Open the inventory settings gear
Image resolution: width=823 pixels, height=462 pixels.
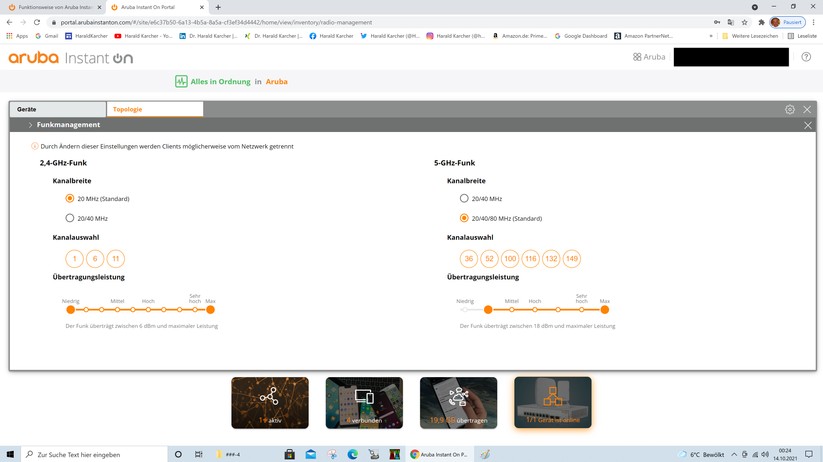pyautogui.click(x=790, y=109)
